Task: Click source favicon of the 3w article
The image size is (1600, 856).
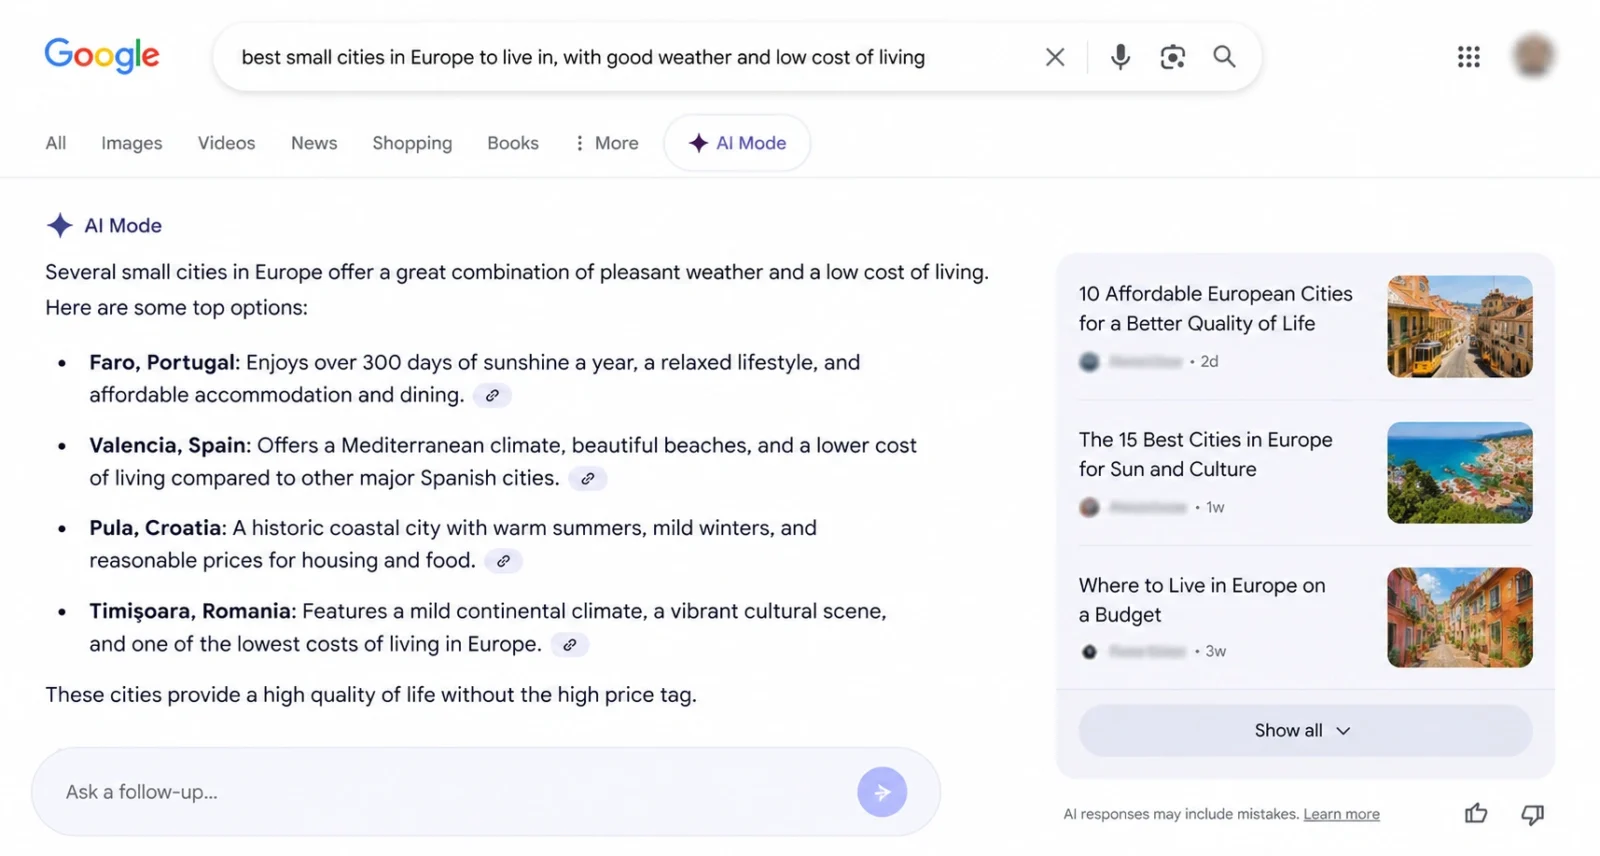Action: (x=1089, y=651)
